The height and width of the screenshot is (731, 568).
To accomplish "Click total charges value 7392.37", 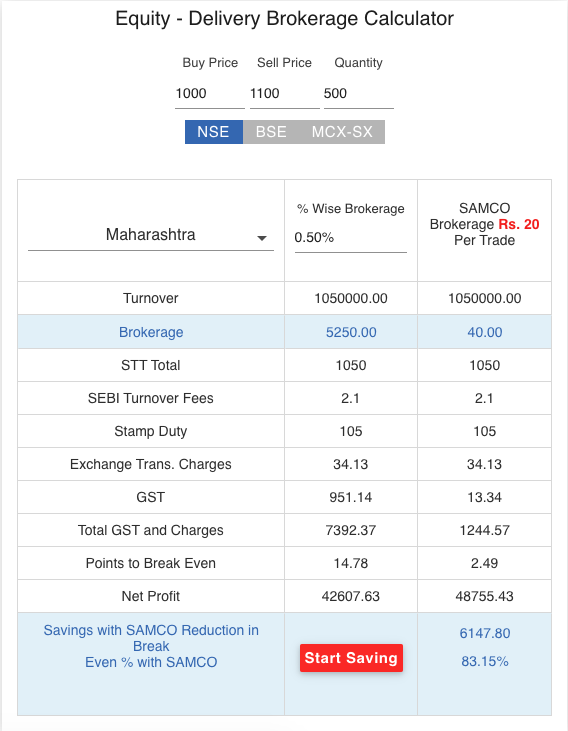I will (x=351, y=531).
